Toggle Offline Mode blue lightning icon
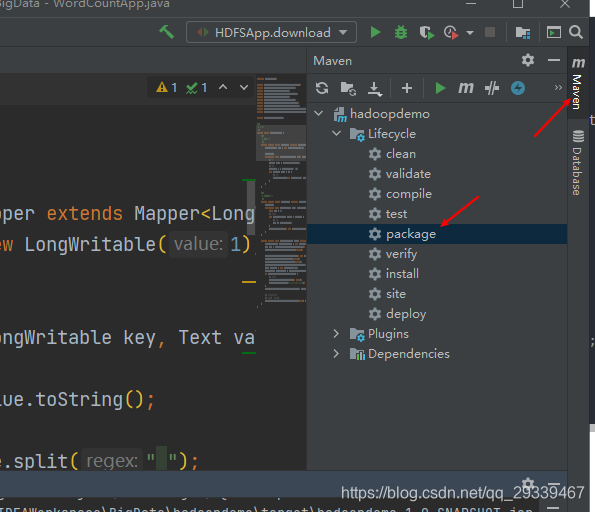 click(518, 88)
